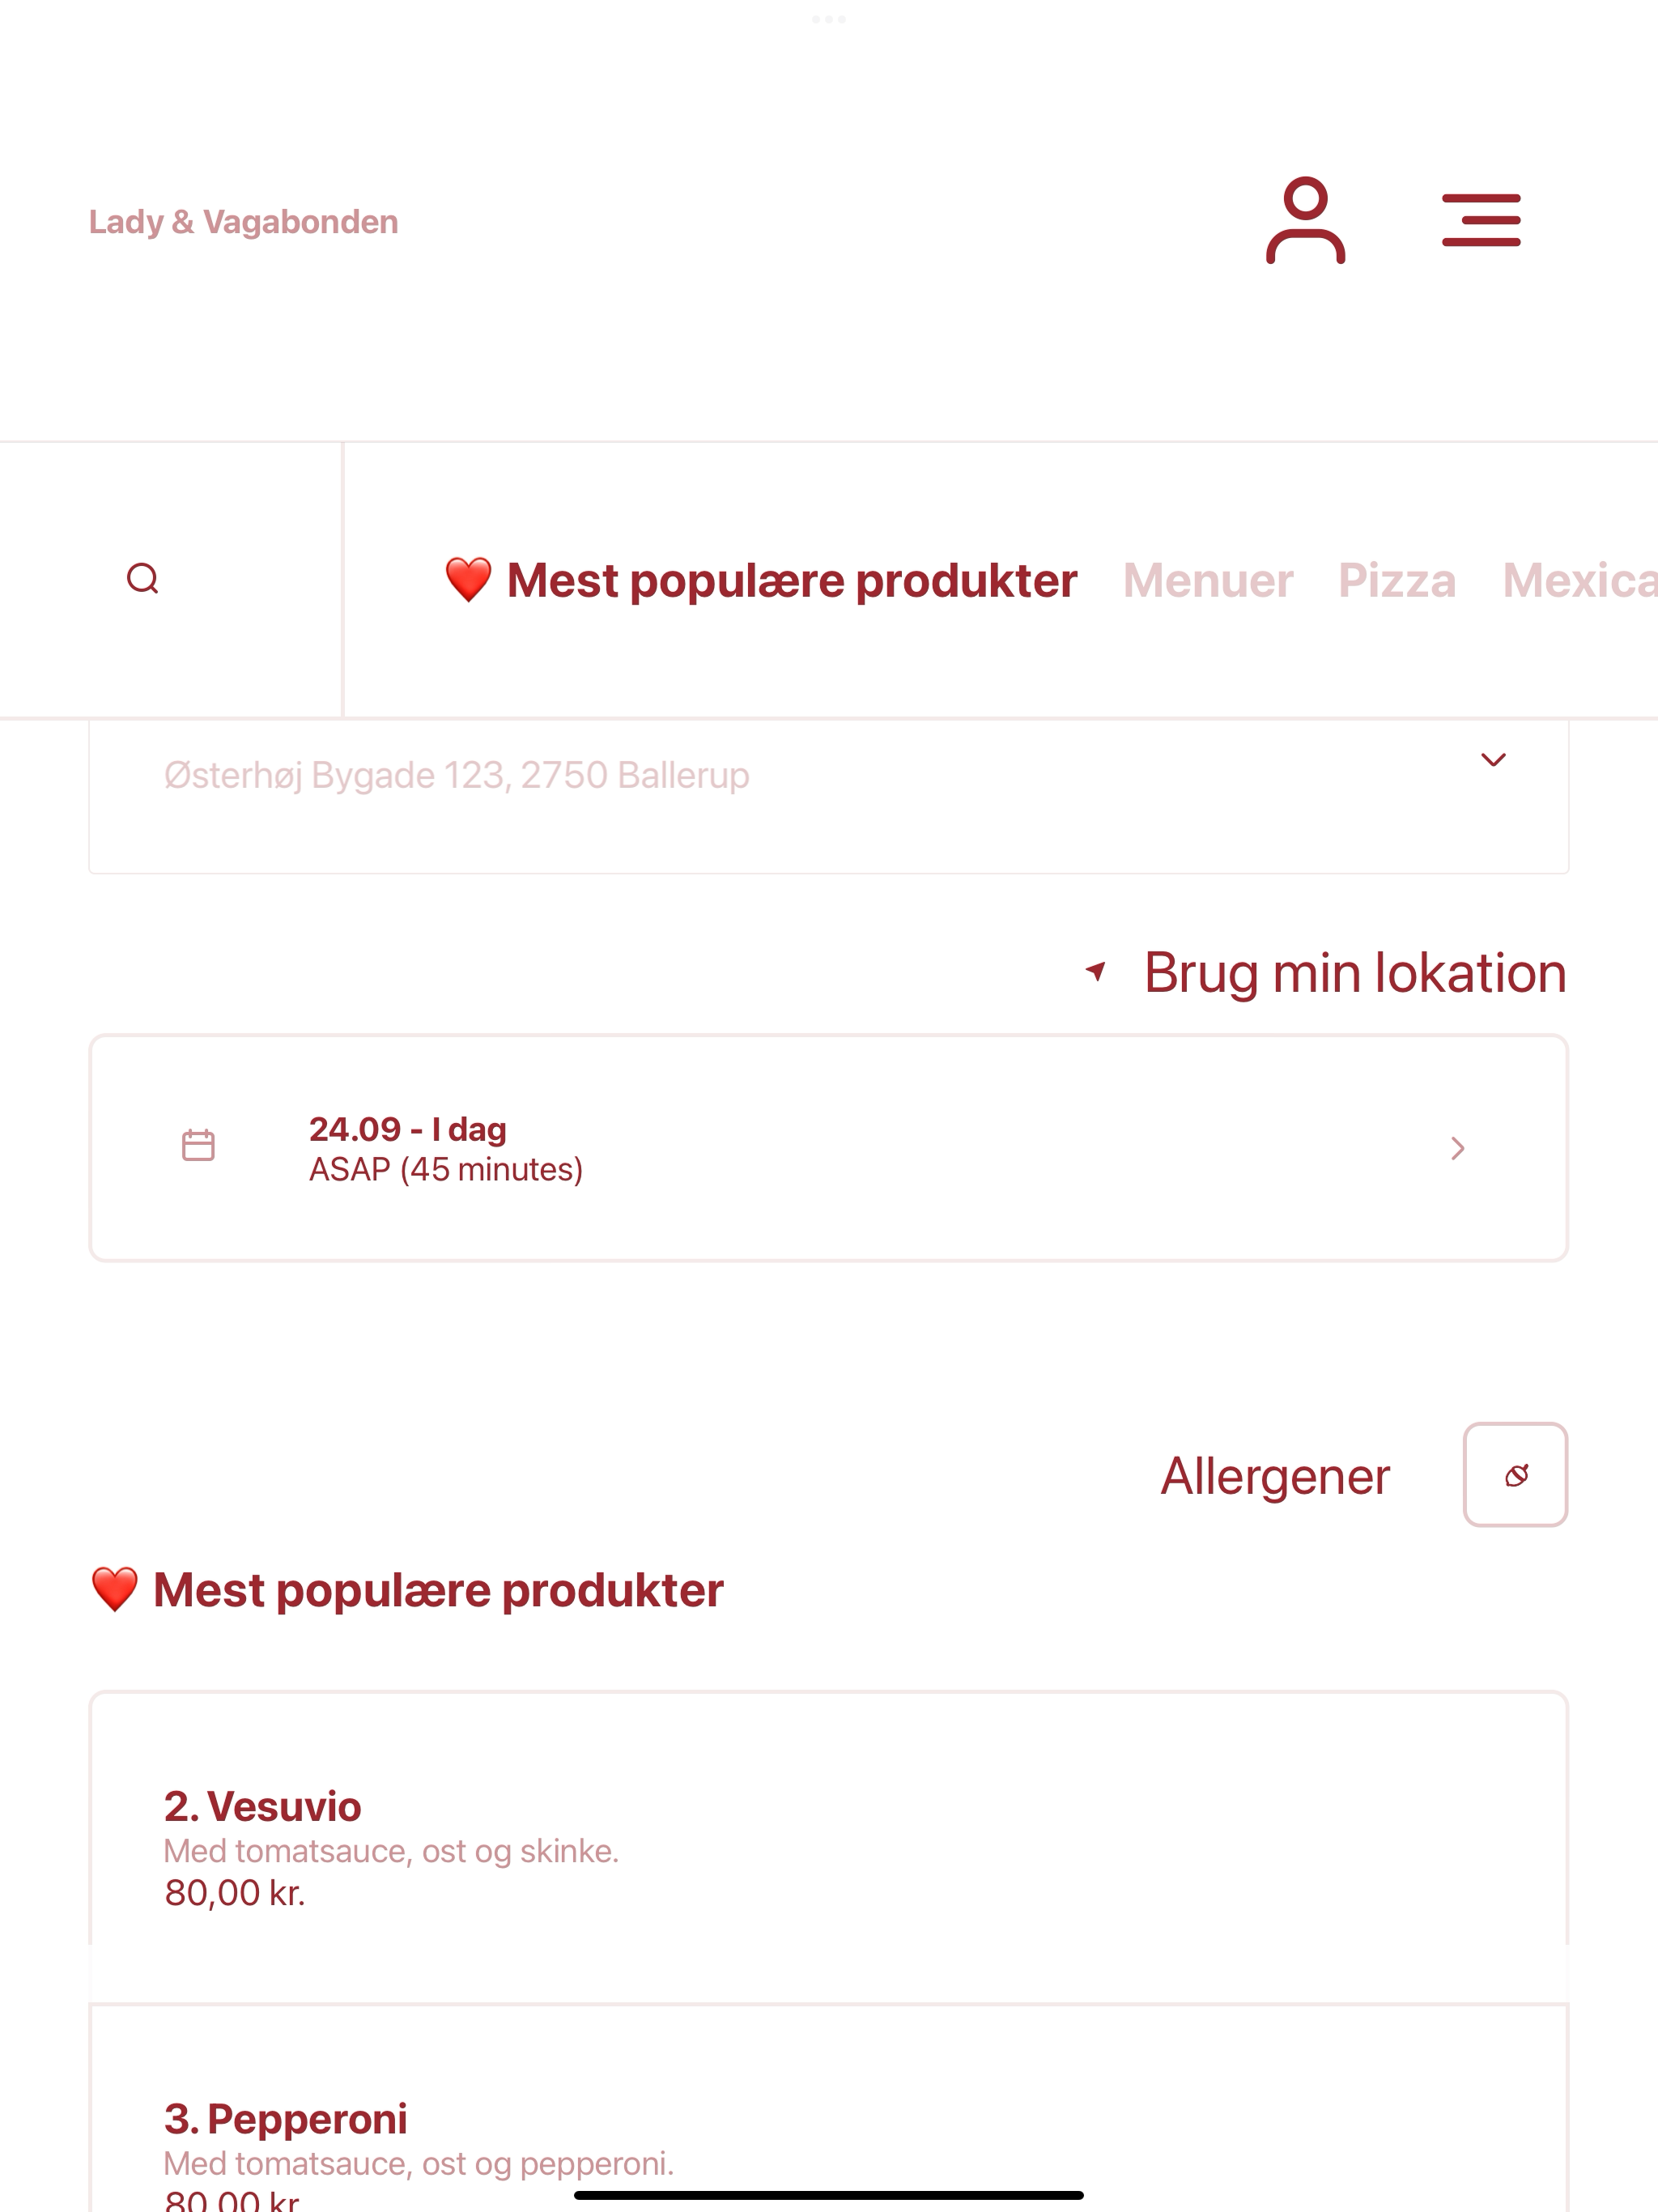
Task: Switch to the Pizza tab
Action: click(1397, 581)
